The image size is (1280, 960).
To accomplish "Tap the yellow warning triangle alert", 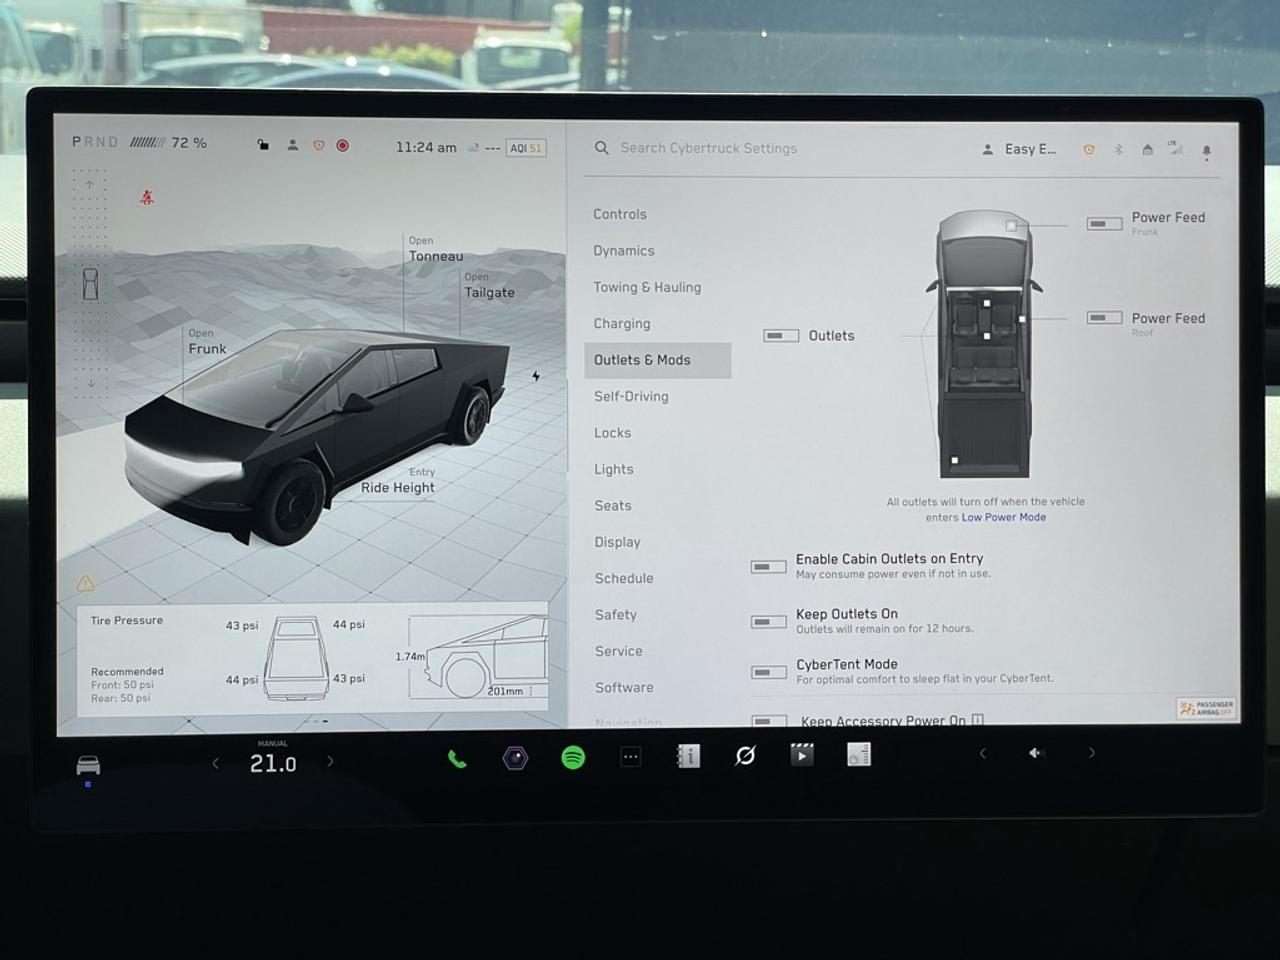I will (86, 583).
